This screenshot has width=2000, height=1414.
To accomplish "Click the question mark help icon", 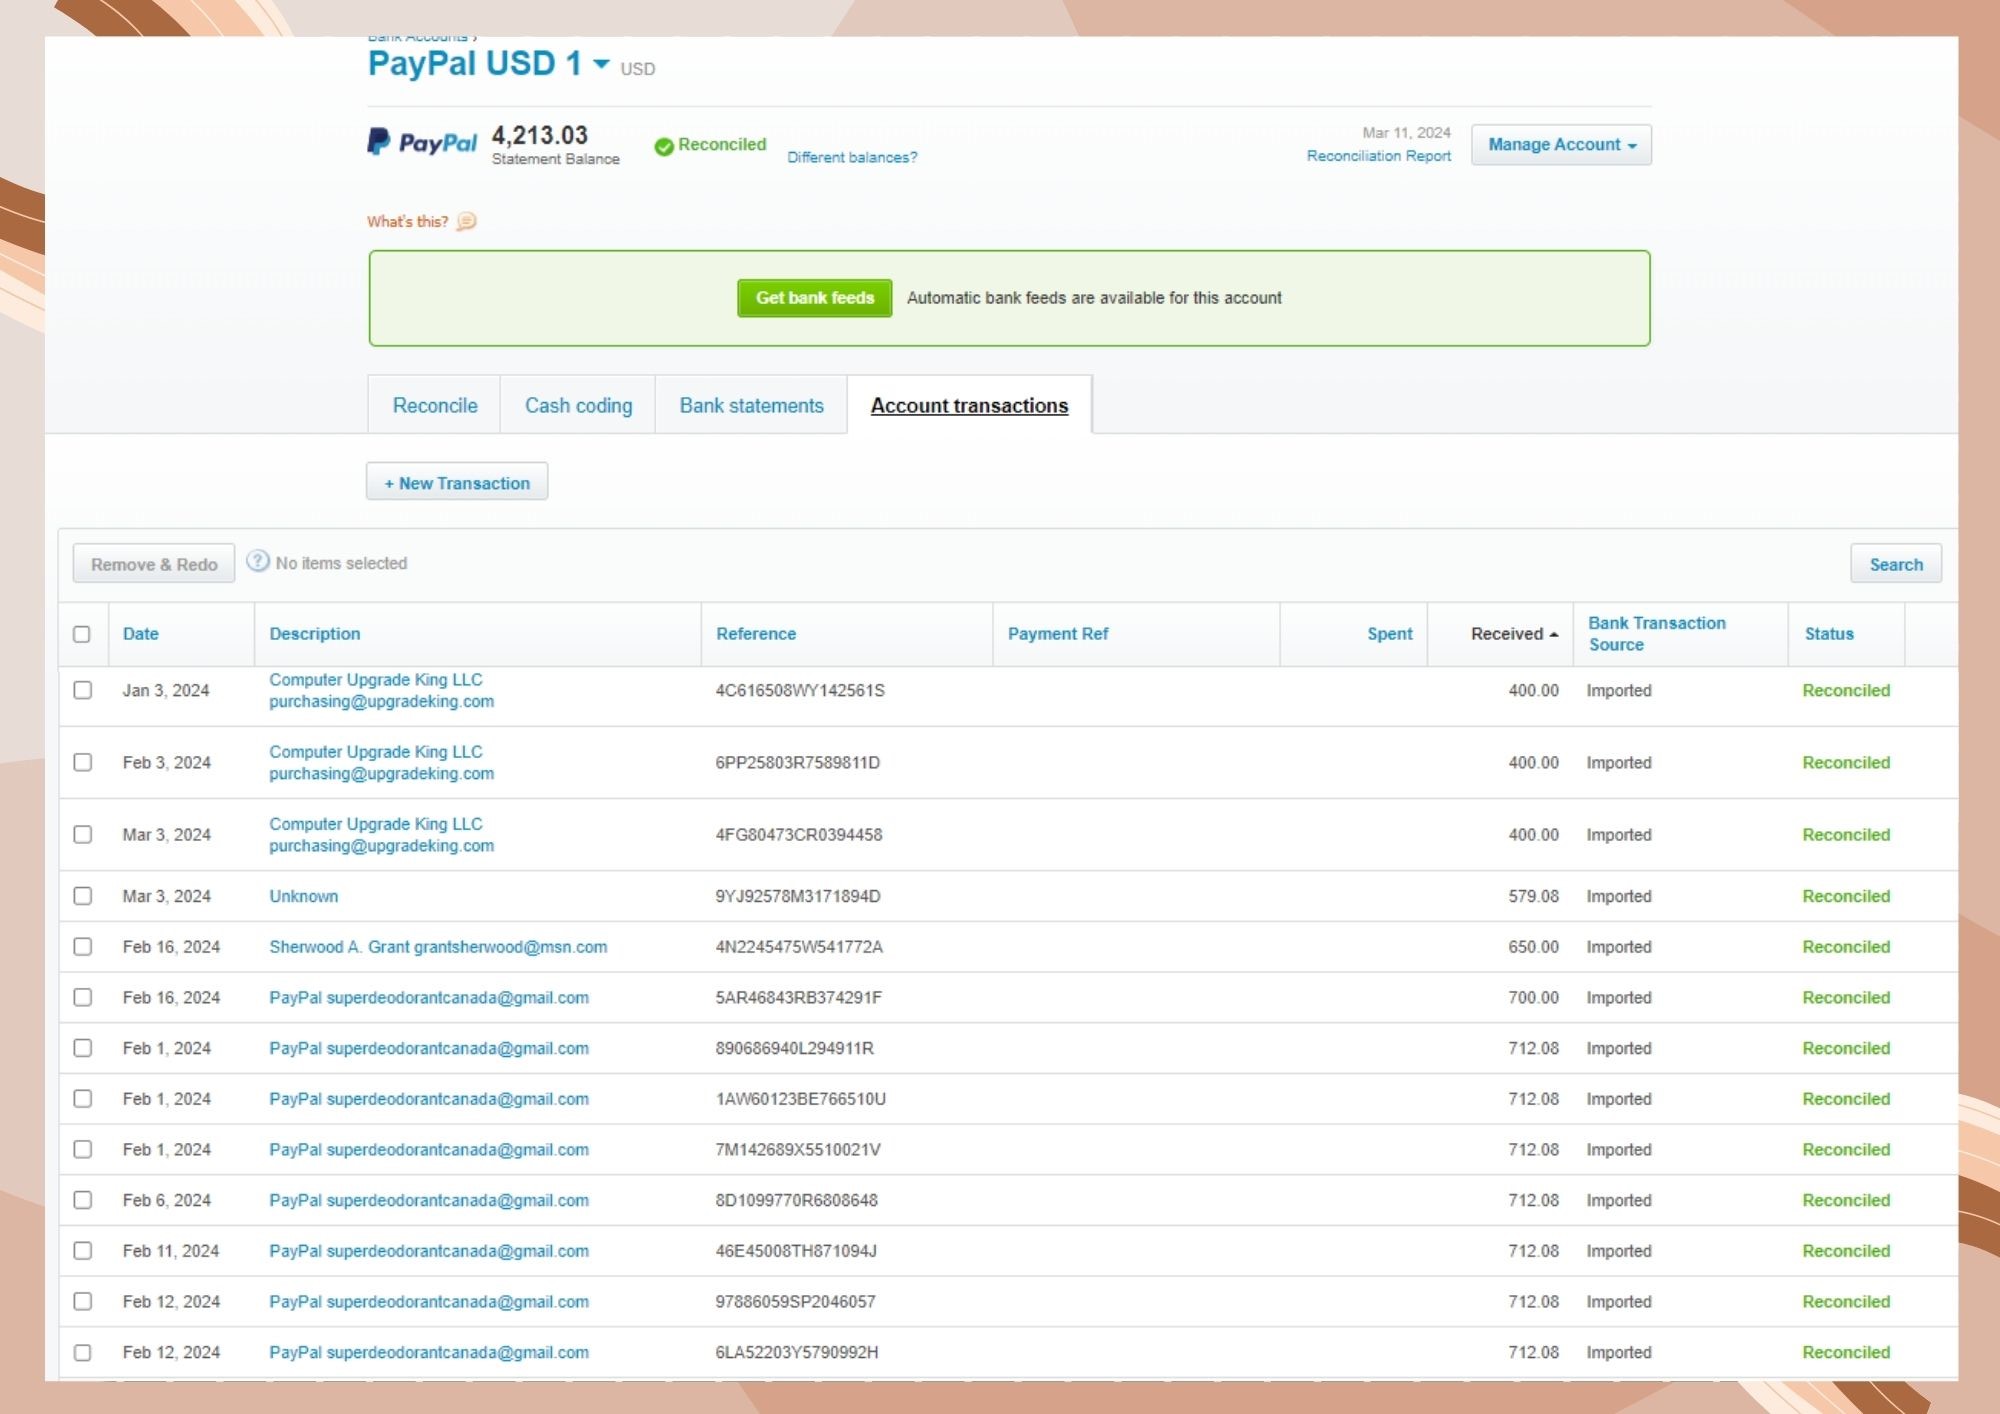I will click(x=258, y=562).
